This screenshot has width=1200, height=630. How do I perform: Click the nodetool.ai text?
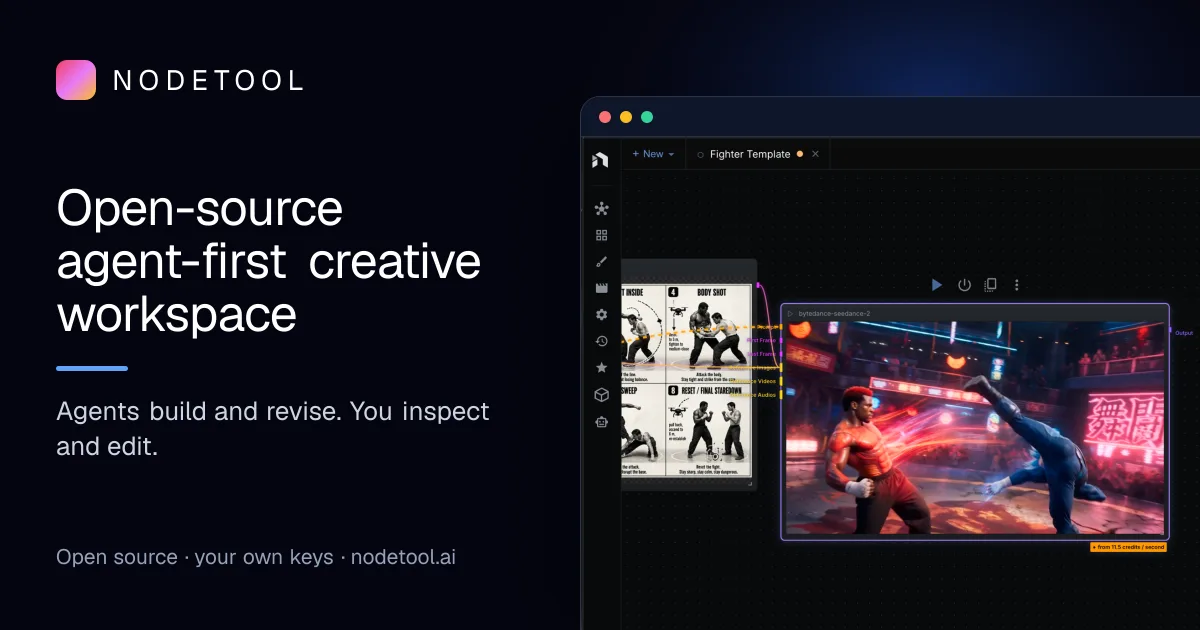click(x=403, y=557)
